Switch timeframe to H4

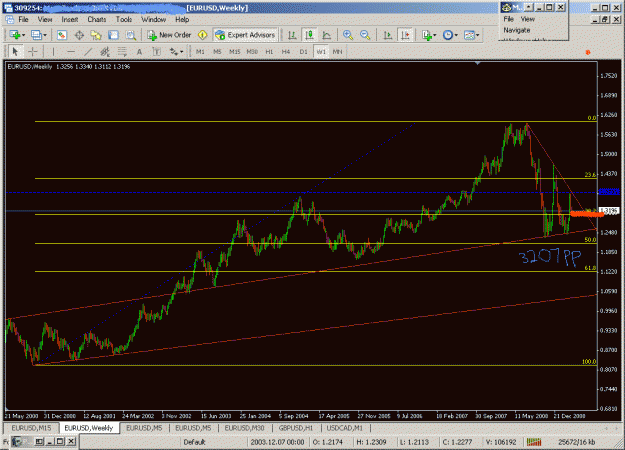(286, 52)
